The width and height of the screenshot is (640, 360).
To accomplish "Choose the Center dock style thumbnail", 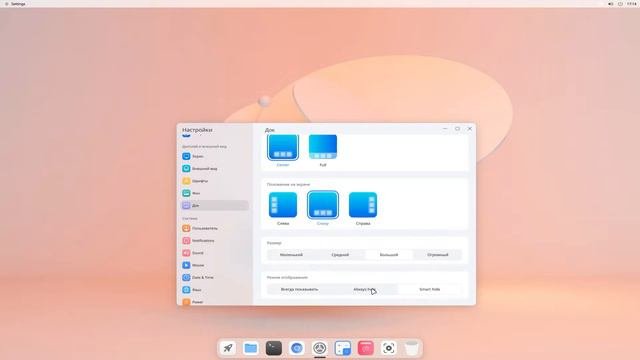I will pyautogui.click(x=283, y=147).
